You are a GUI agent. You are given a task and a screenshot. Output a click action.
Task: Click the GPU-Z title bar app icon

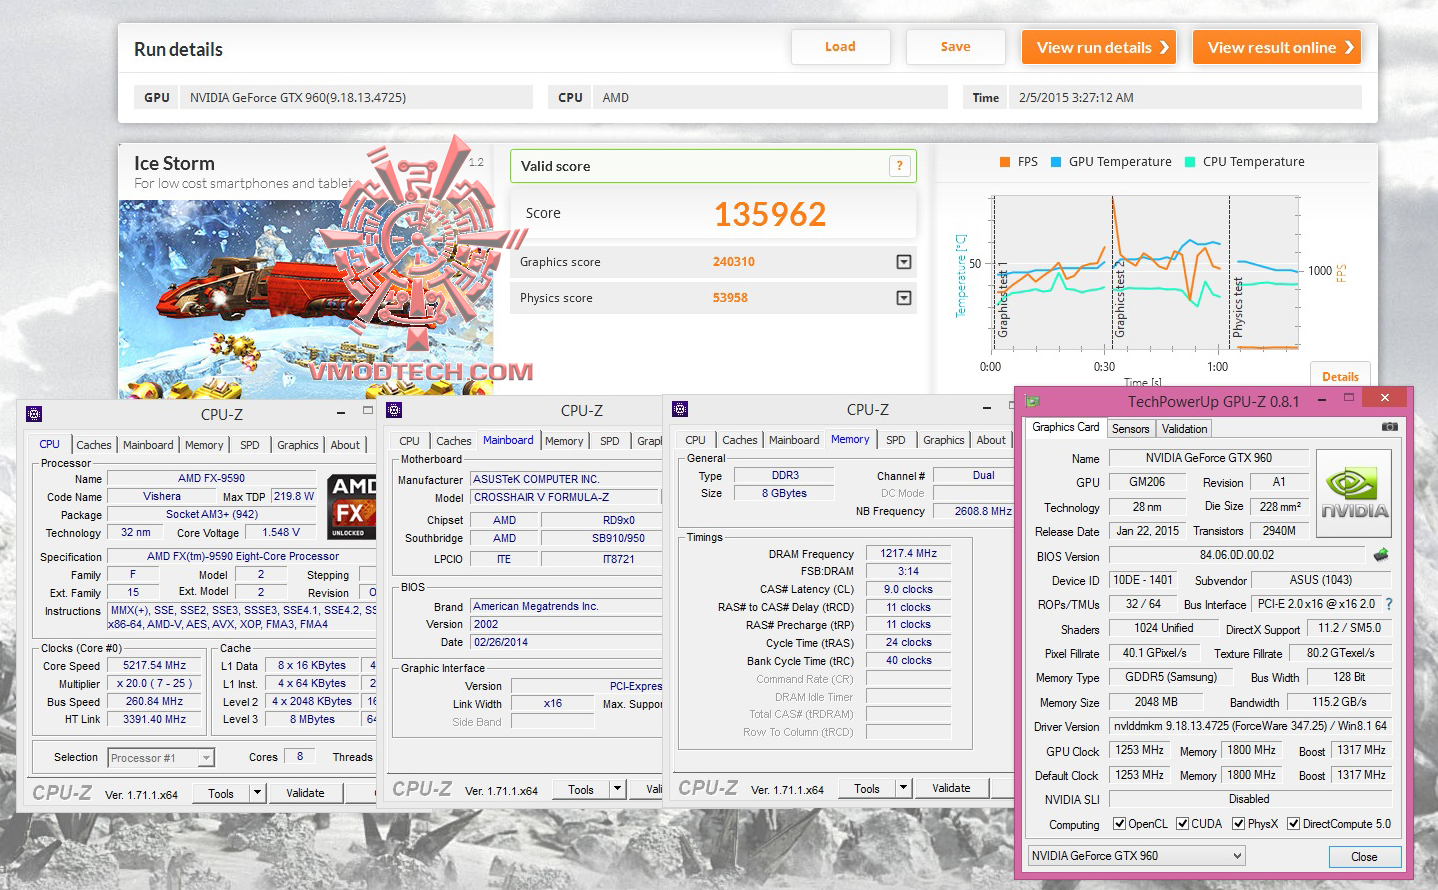point(1033,401)
